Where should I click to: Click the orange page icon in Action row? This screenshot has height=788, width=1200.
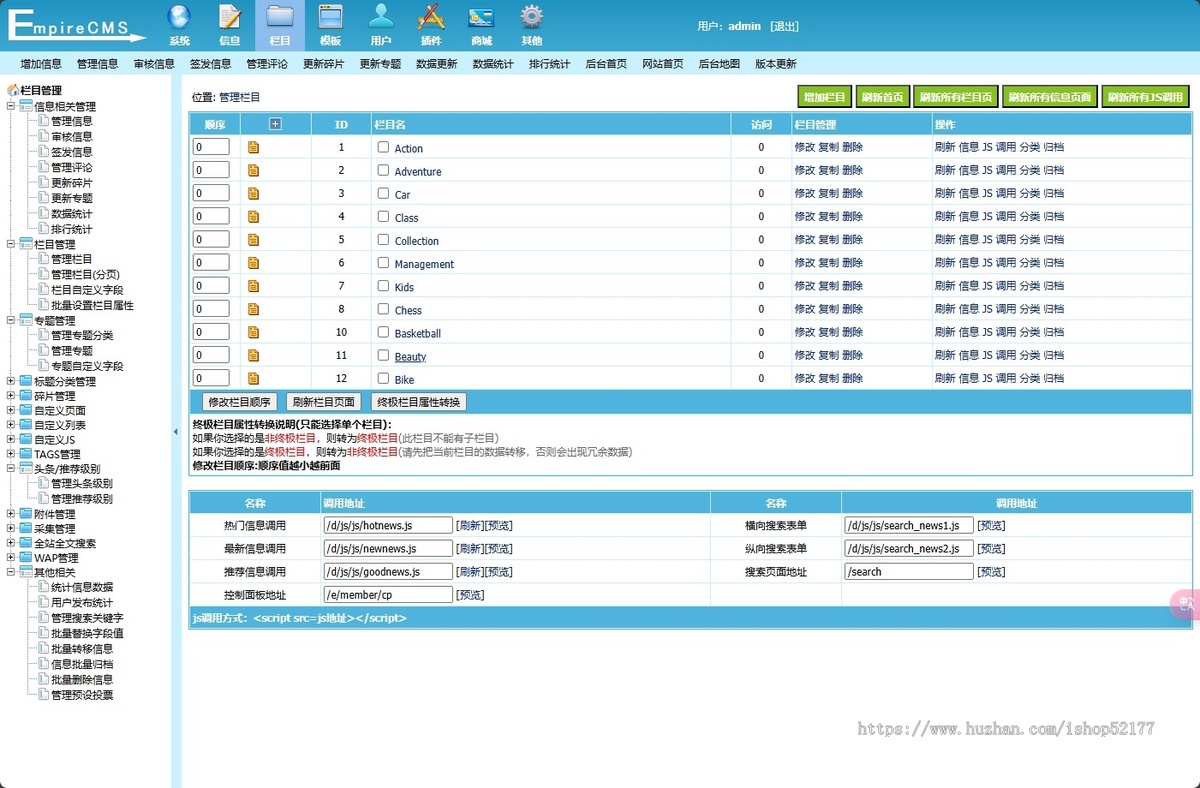[x=253, y=147]
